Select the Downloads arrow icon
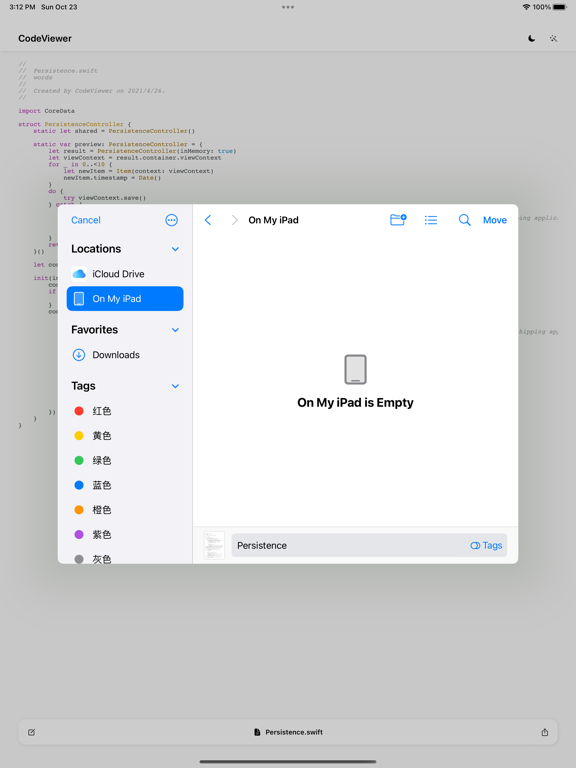576x768 pixels. pyautogui.click(x=79, y=355)
